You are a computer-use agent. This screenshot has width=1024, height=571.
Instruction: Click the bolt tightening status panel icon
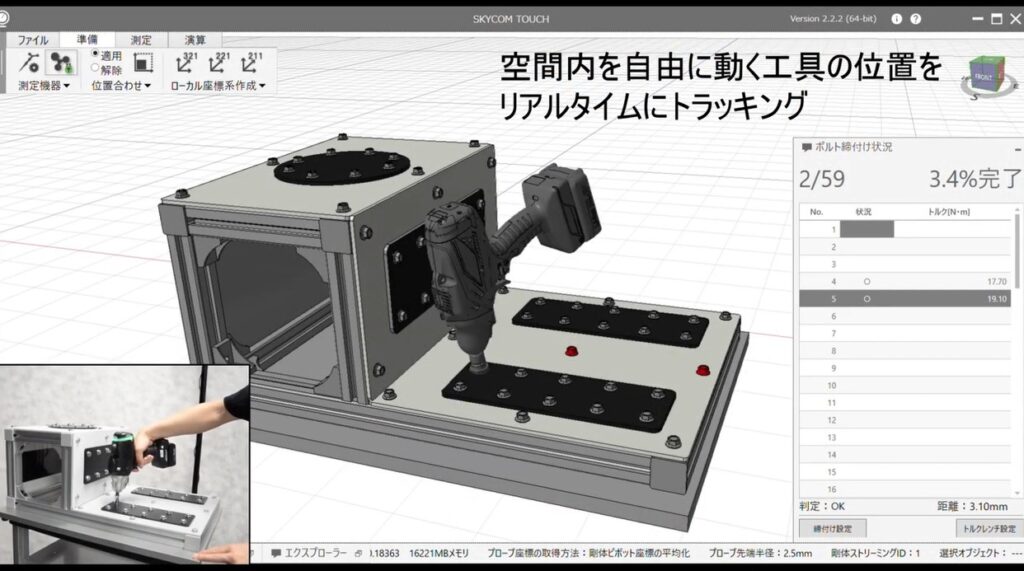pos(807,148)
